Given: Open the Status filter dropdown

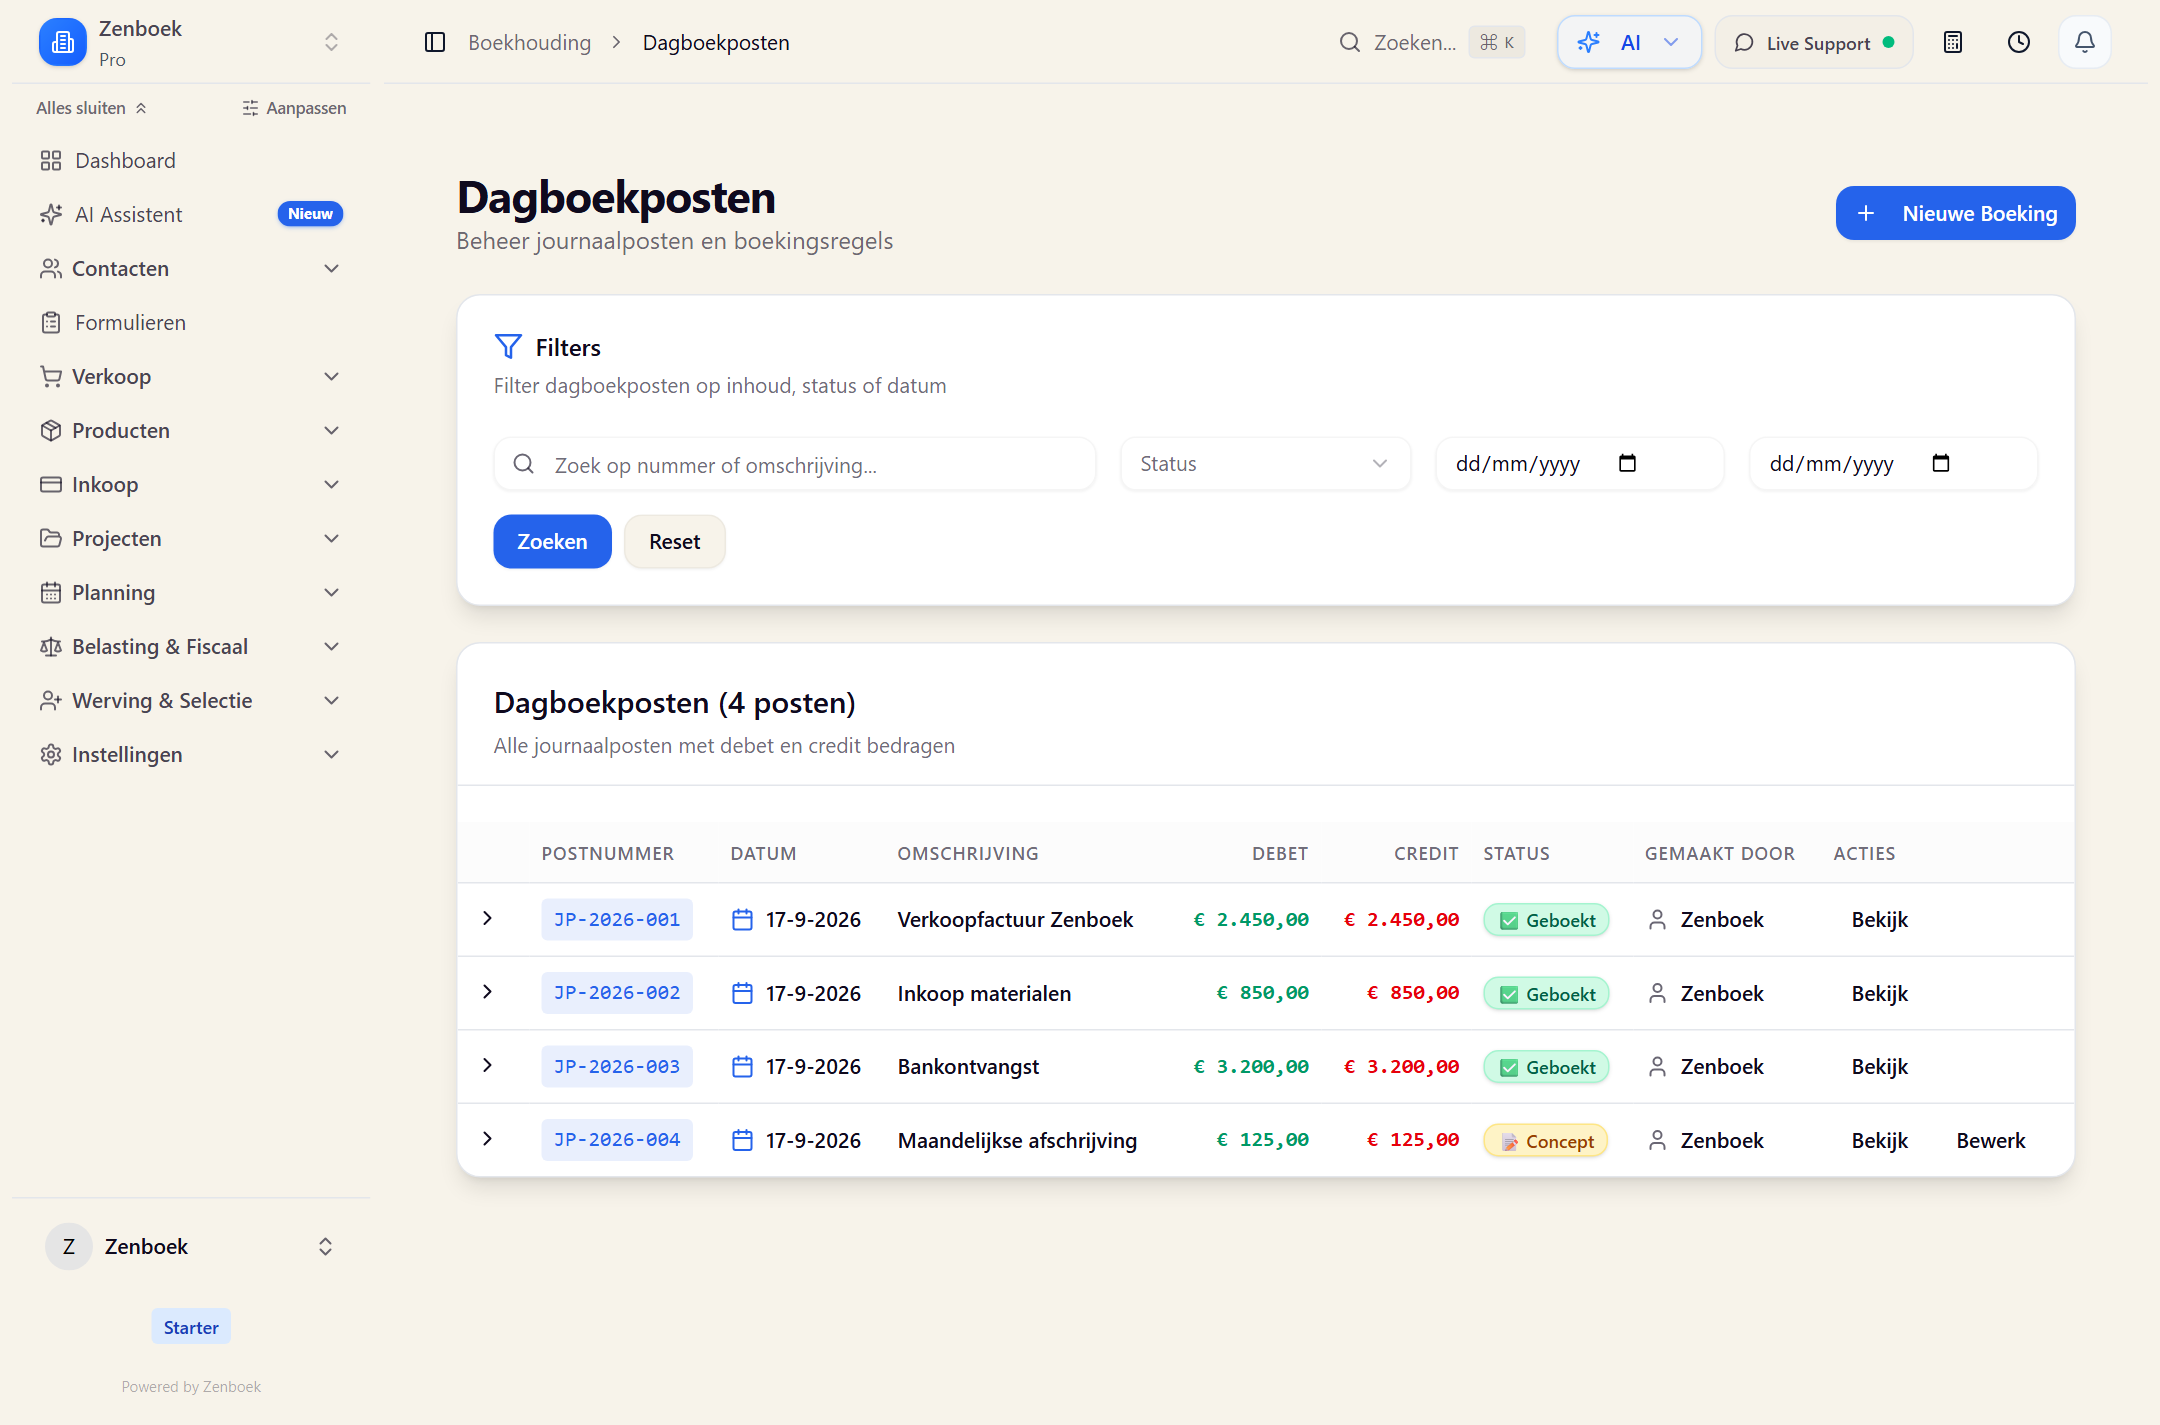Looking at the screenshot, I should pyautogui.click(x=1265, y=464).
